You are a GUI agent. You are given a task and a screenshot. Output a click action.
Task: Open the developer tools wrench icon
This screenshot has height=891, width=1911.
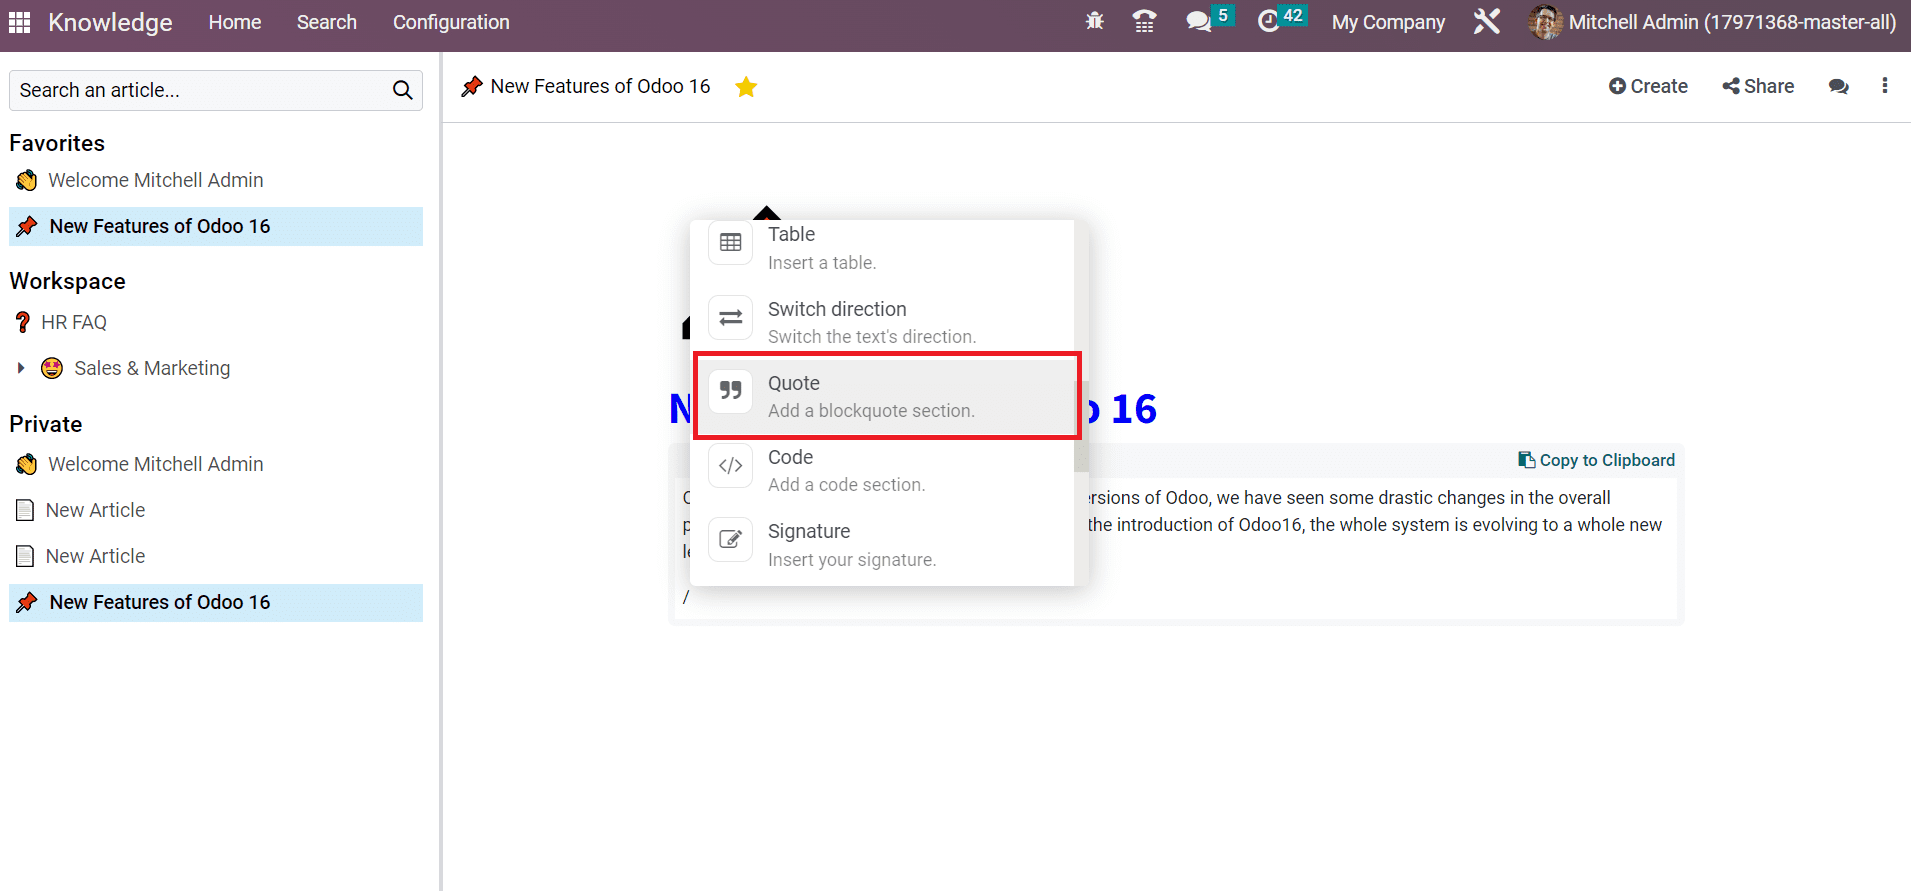point(1487,21)
